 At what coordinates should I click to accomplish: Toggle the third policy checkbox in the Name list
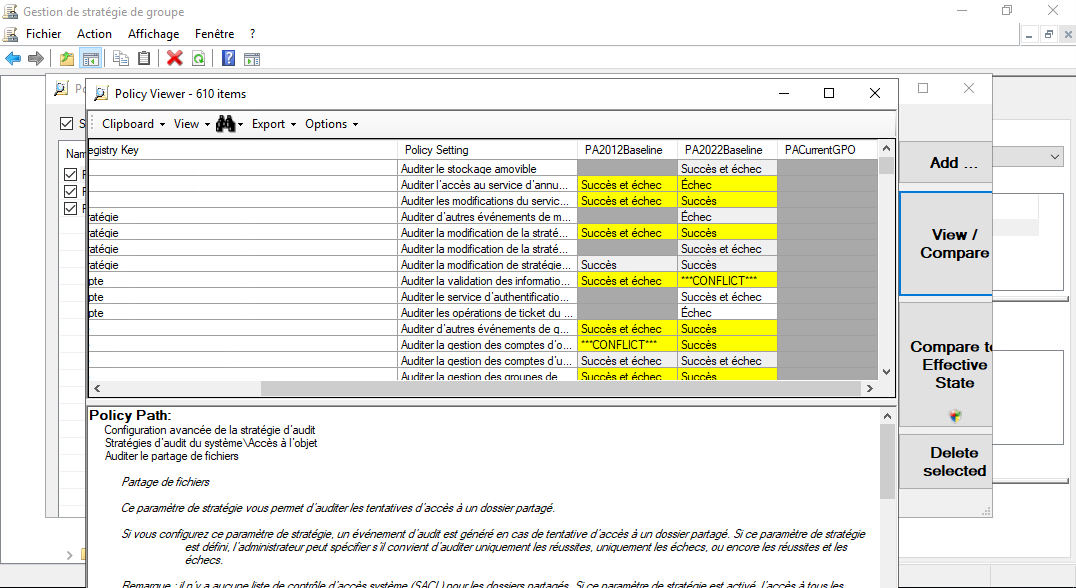click(70, 208)
